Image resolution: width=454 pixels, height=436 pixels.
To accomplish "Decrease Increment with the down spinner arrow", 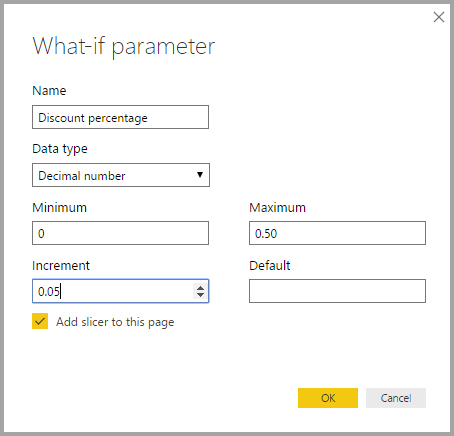I will tap(200, 295).
